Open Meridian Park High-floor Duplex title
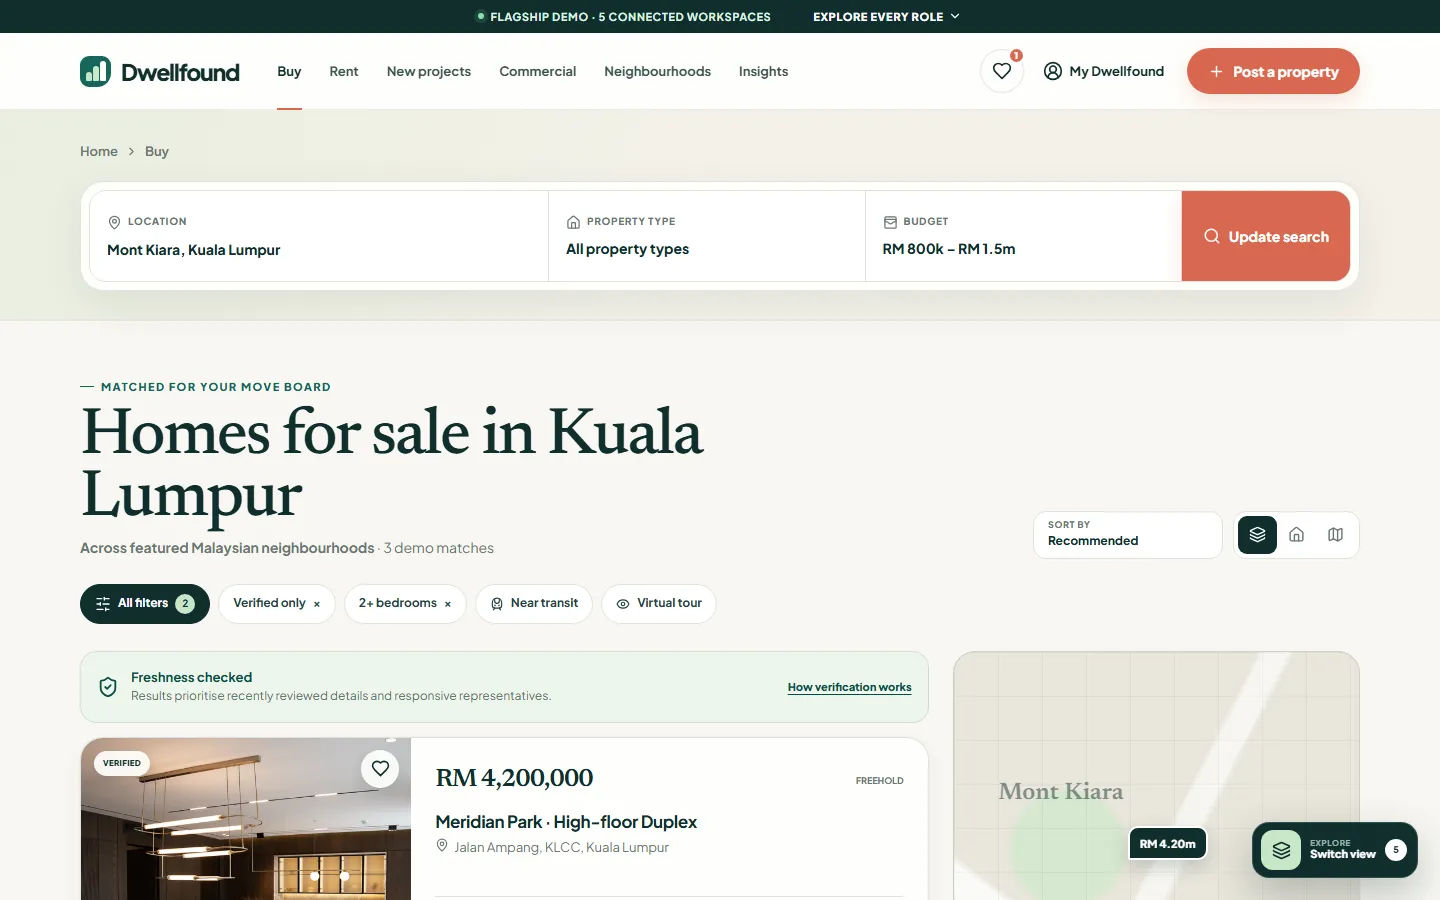The height and width of the screenshot is (900, 1440). (x=566, y=821)
